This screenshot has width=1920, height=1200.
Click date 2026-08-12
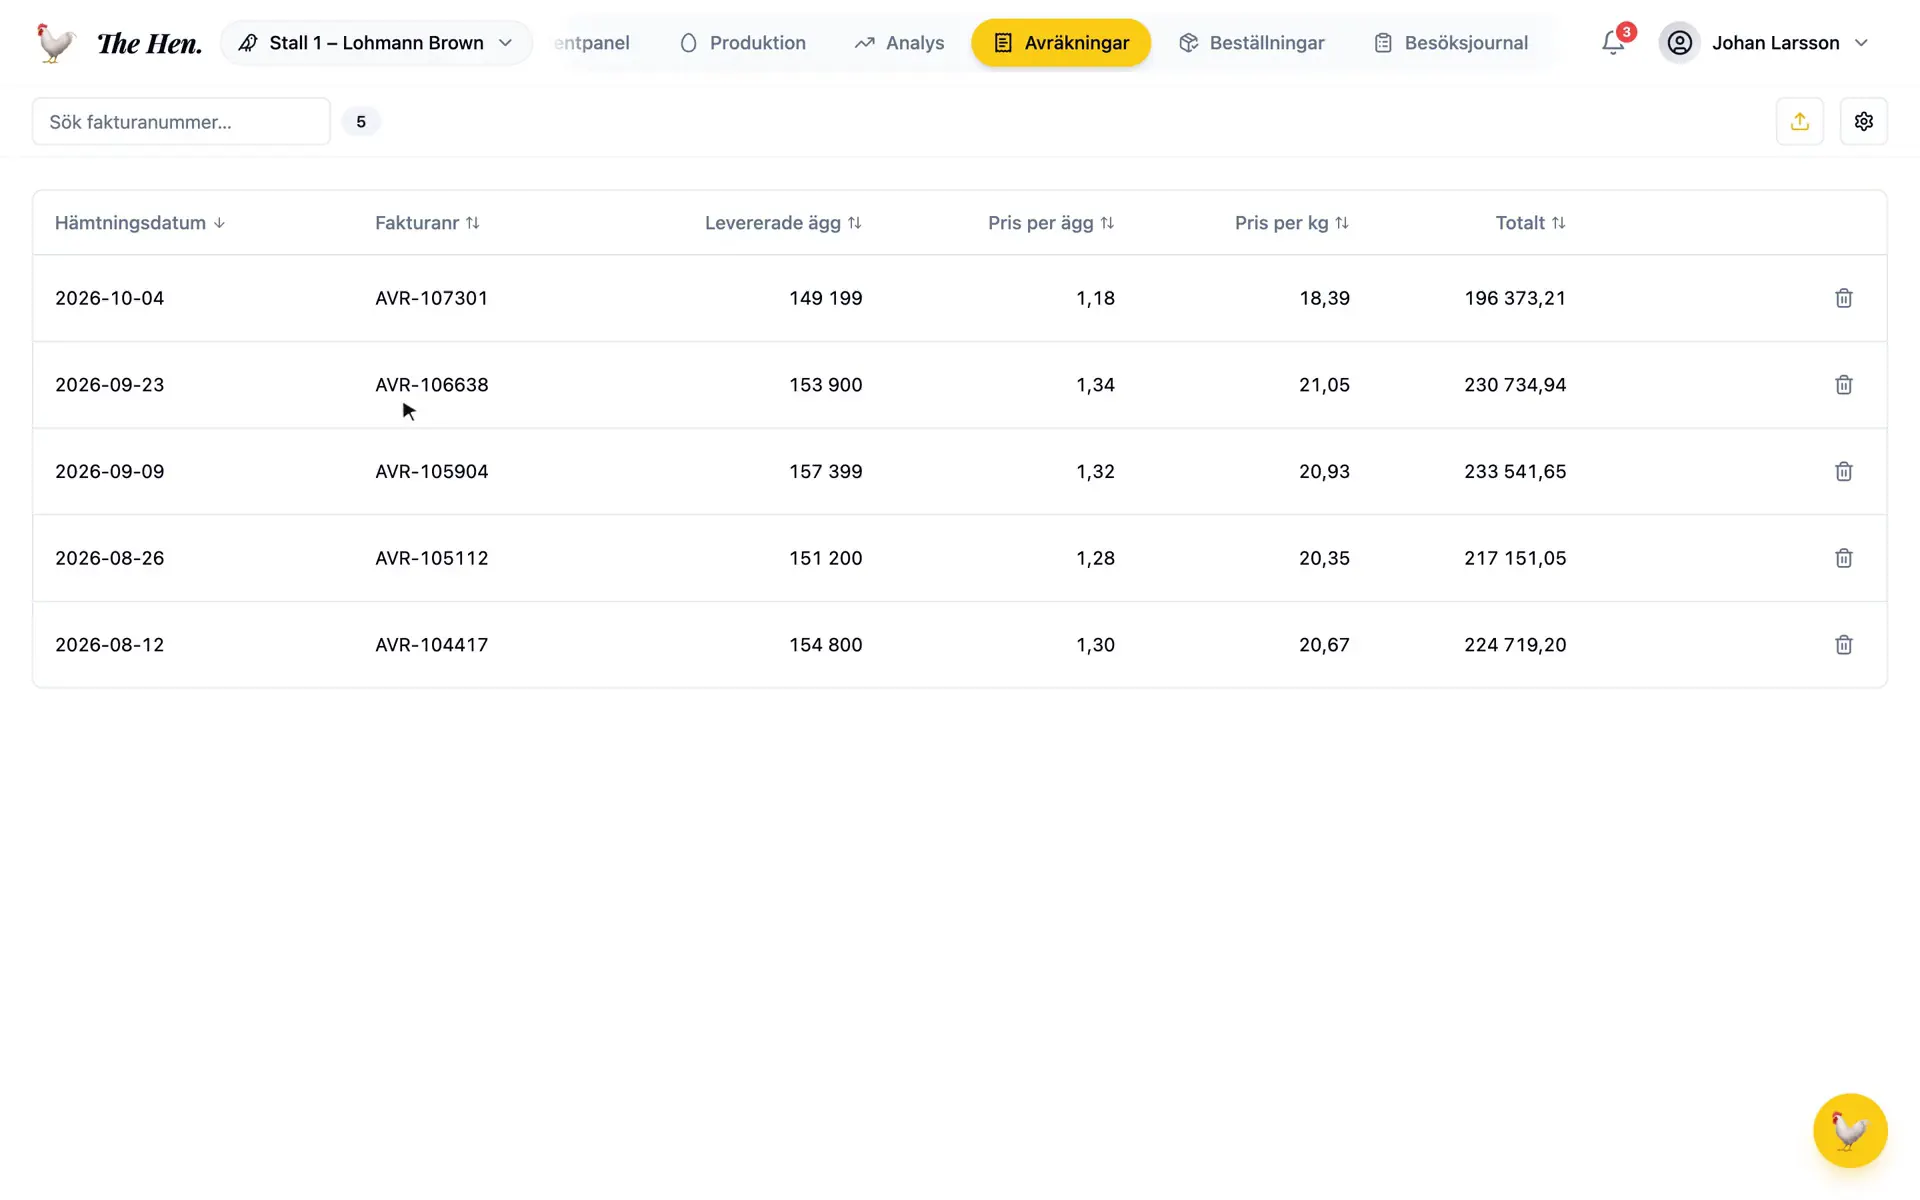109,645
